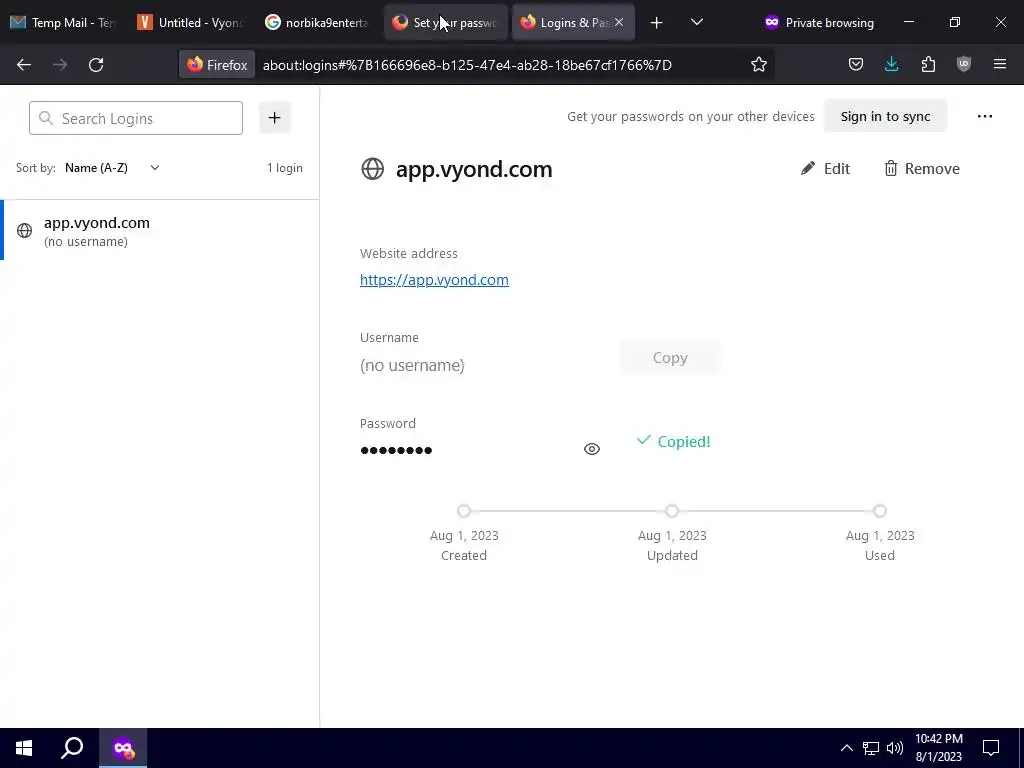Select the app.vyond.com login in sidebar
Viewport: 1024px width, 768px height.
tap(160, 231)
